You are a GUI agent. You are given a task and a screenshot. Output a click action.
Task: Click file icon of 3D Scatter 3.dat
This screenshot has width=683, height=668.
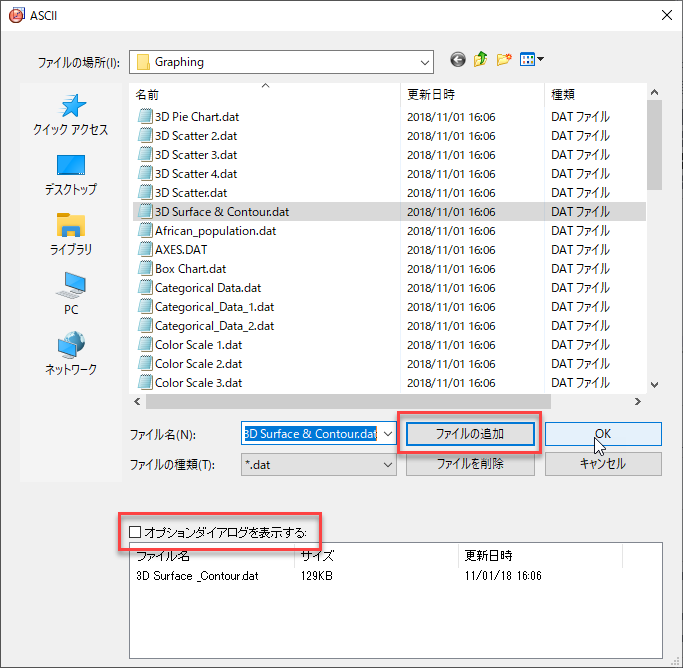pos(145,155)
